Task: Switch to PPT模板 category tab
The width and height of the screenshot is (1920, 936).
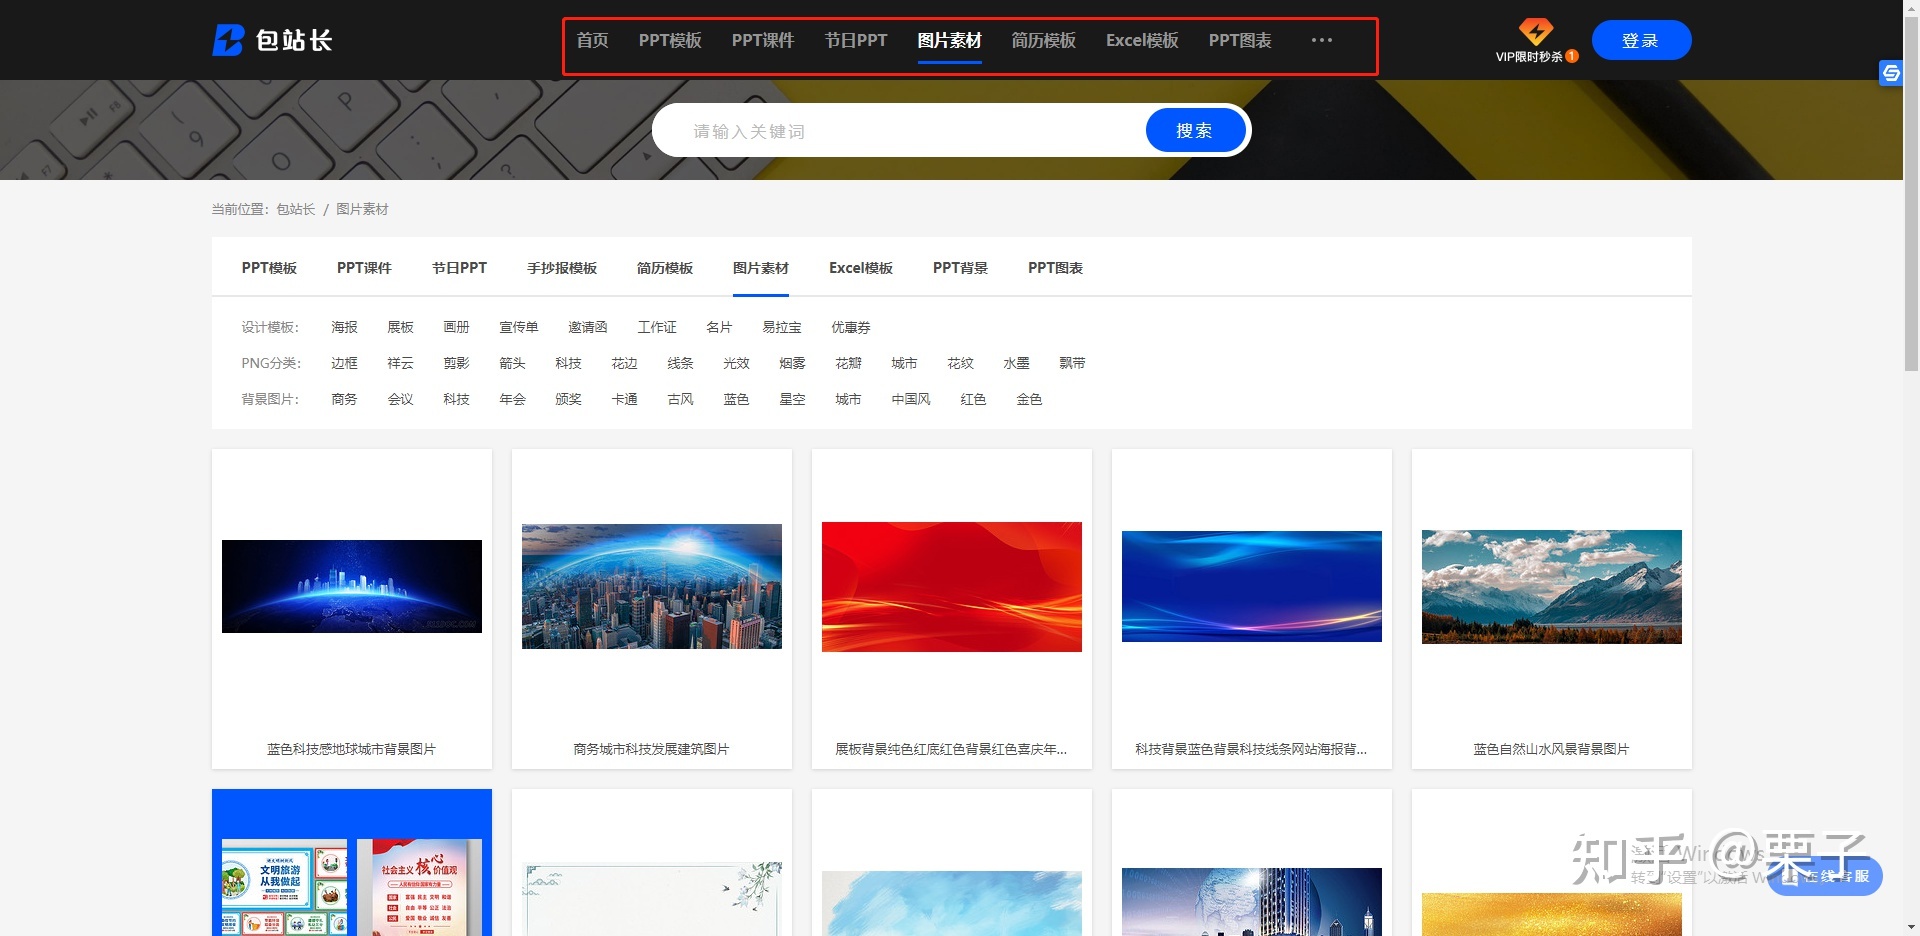Action: click(x=269, y=268)
